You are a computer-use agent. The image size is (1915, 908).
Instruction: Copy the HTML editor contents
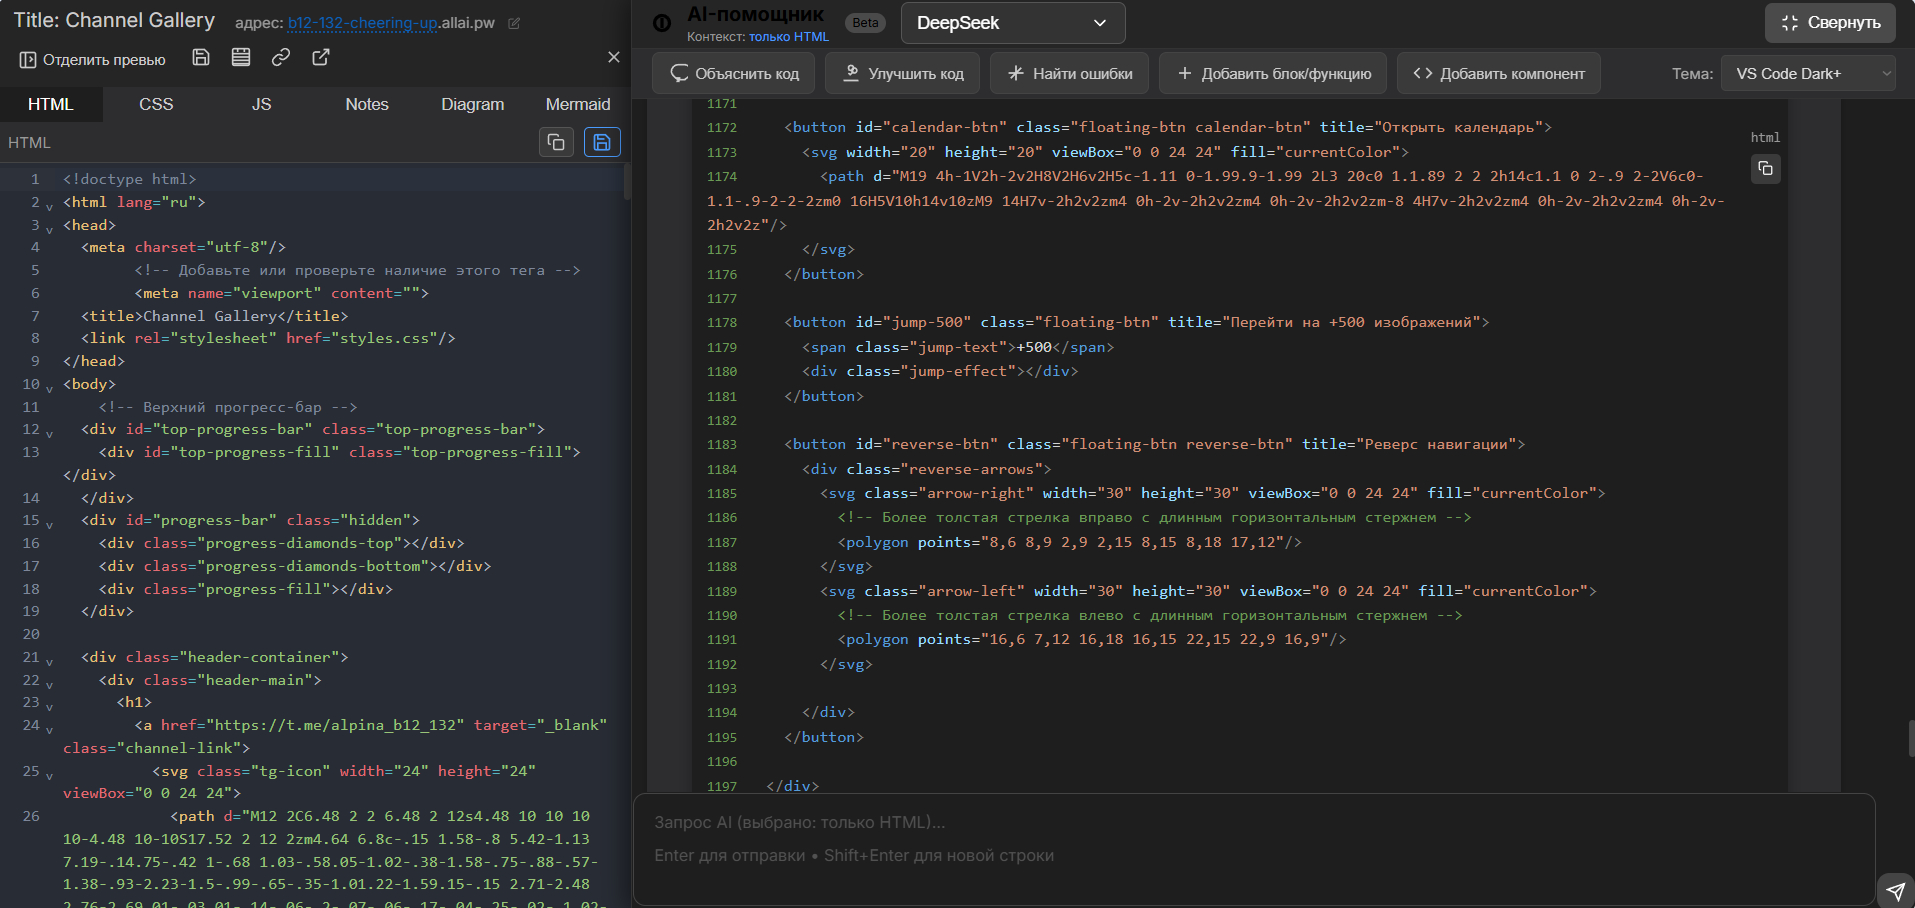click(x=556, y=143)
